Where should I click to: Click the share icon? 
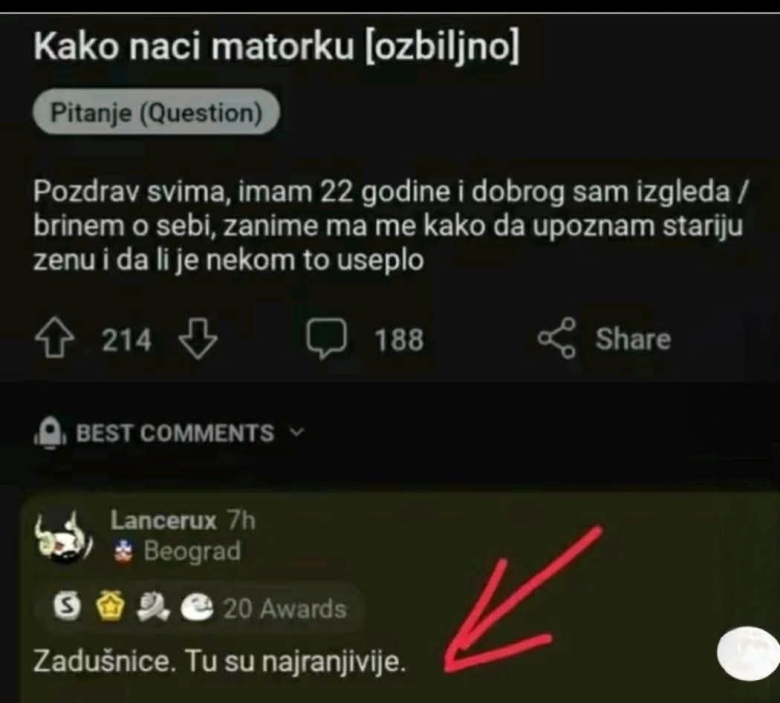click(557, 339)
